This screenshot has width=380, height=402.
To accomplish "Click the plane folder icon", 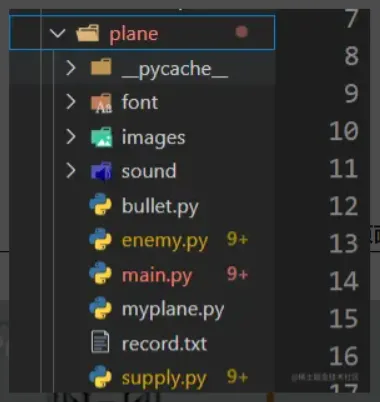I will [x=88, y=33].
